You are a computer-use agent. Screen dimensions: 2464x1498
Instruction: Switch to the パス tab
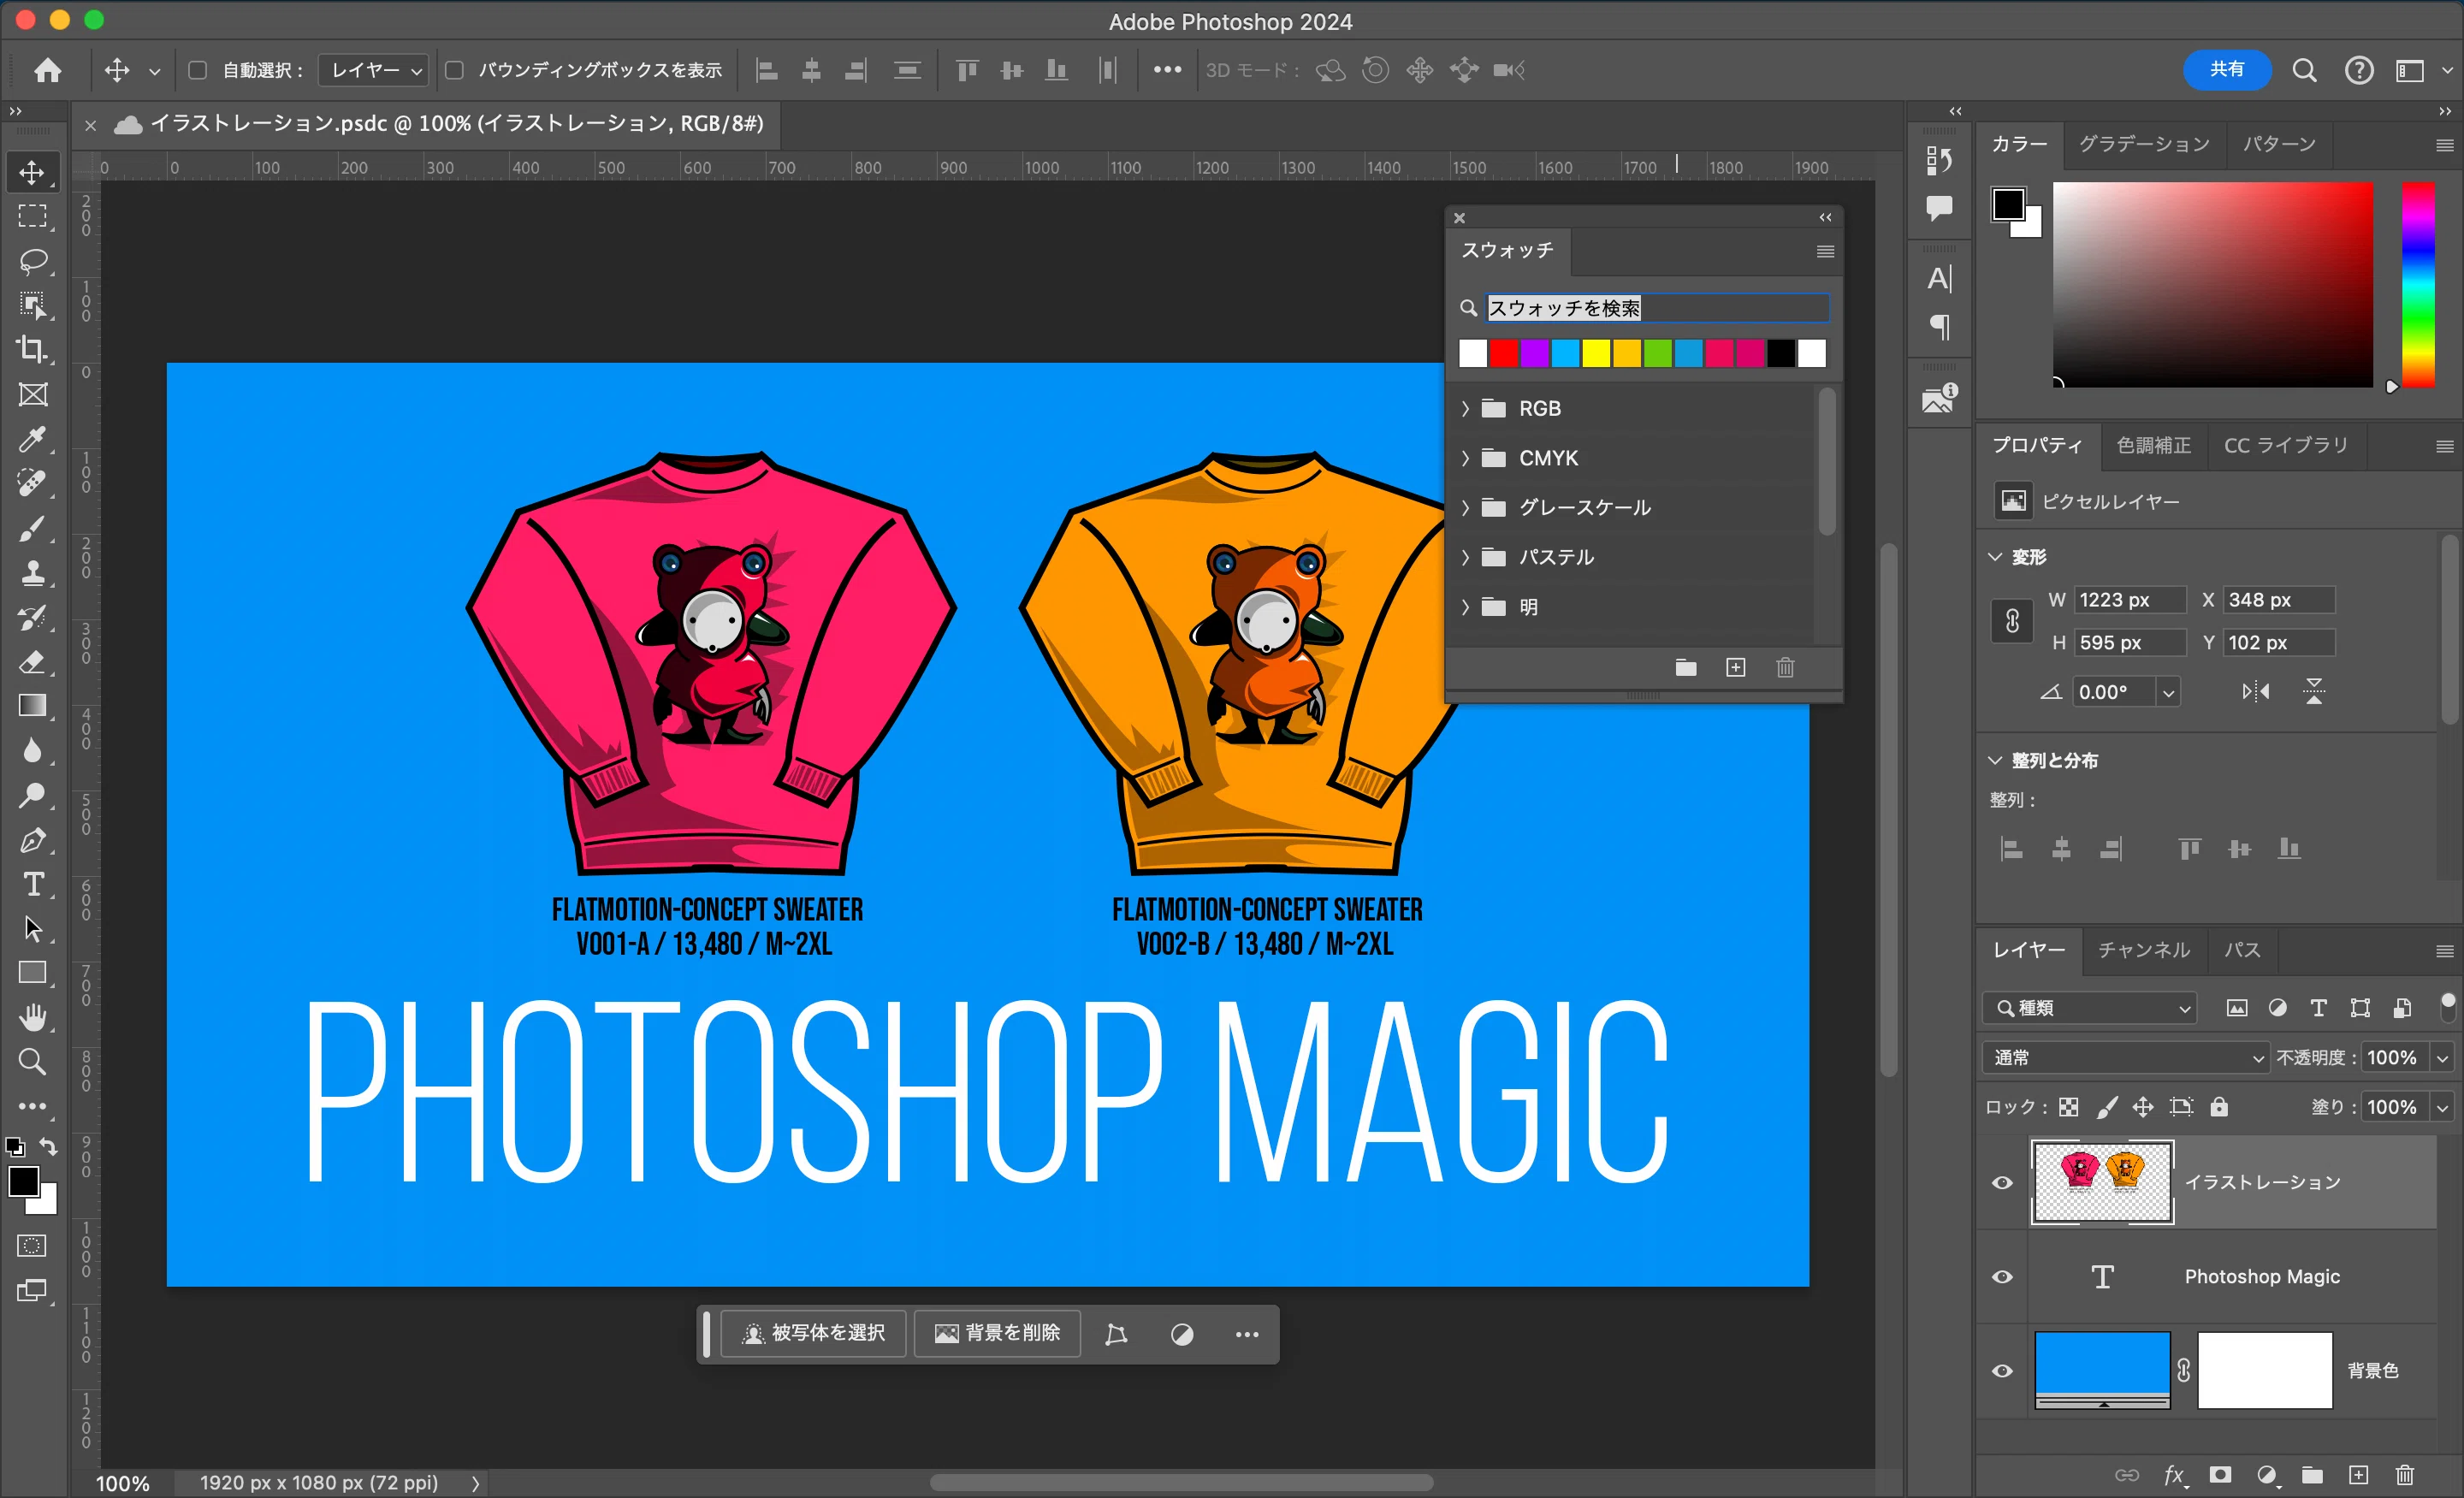coord(2242,949)
